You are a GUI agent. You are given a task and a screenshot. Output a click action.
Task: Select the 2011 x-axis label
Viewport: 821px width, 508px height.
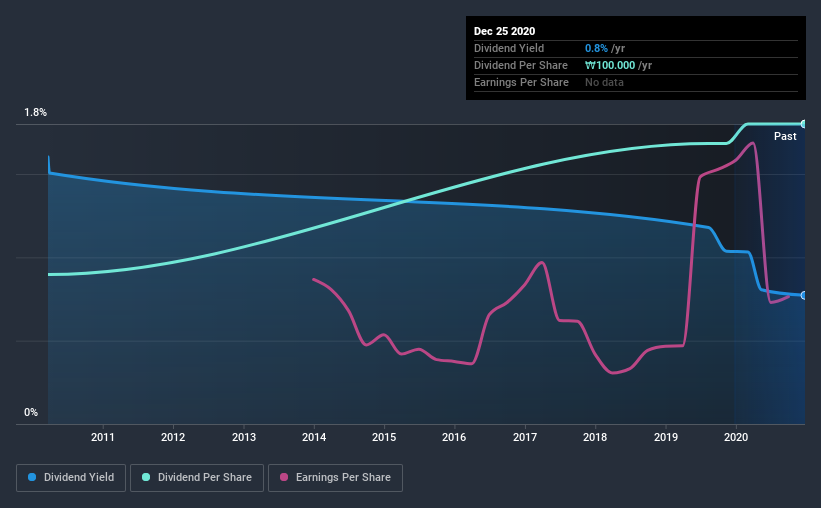tap(103, 437)
